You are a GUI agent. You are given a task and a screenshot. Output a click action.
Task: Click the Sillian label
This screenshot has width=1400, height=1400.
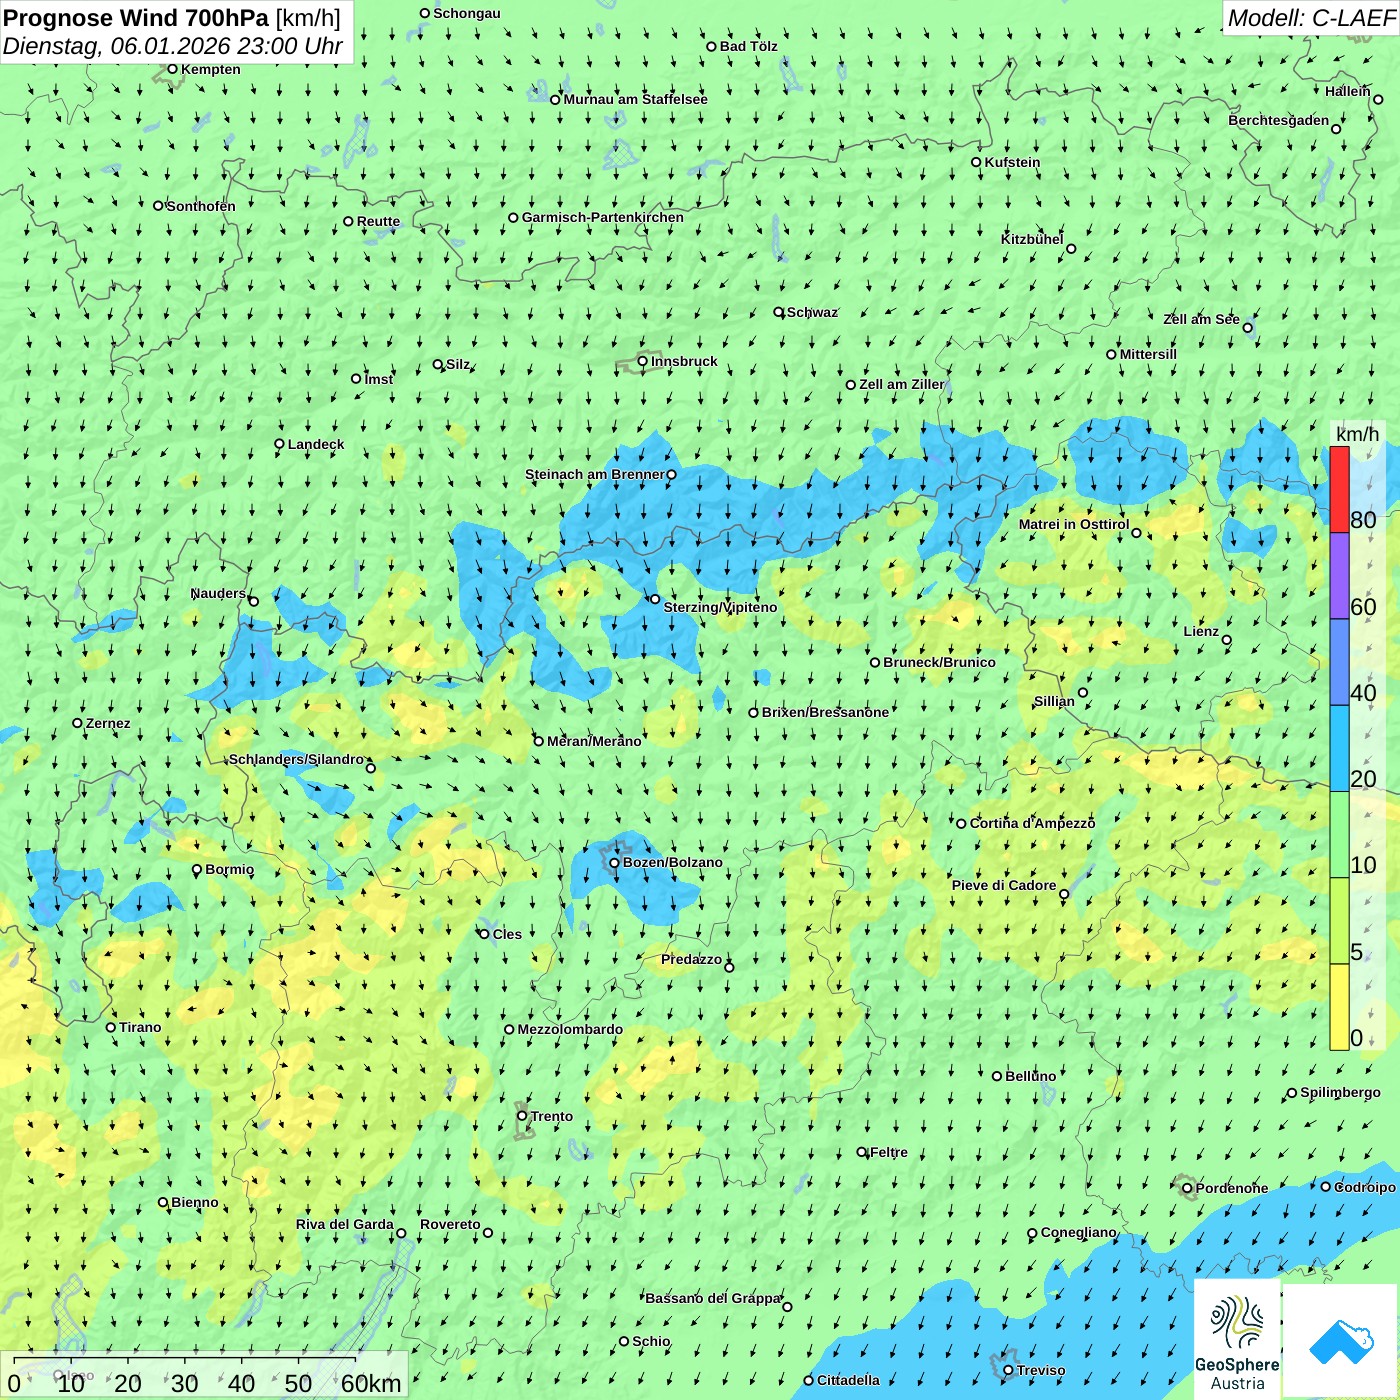click(x=1054, y=701)
